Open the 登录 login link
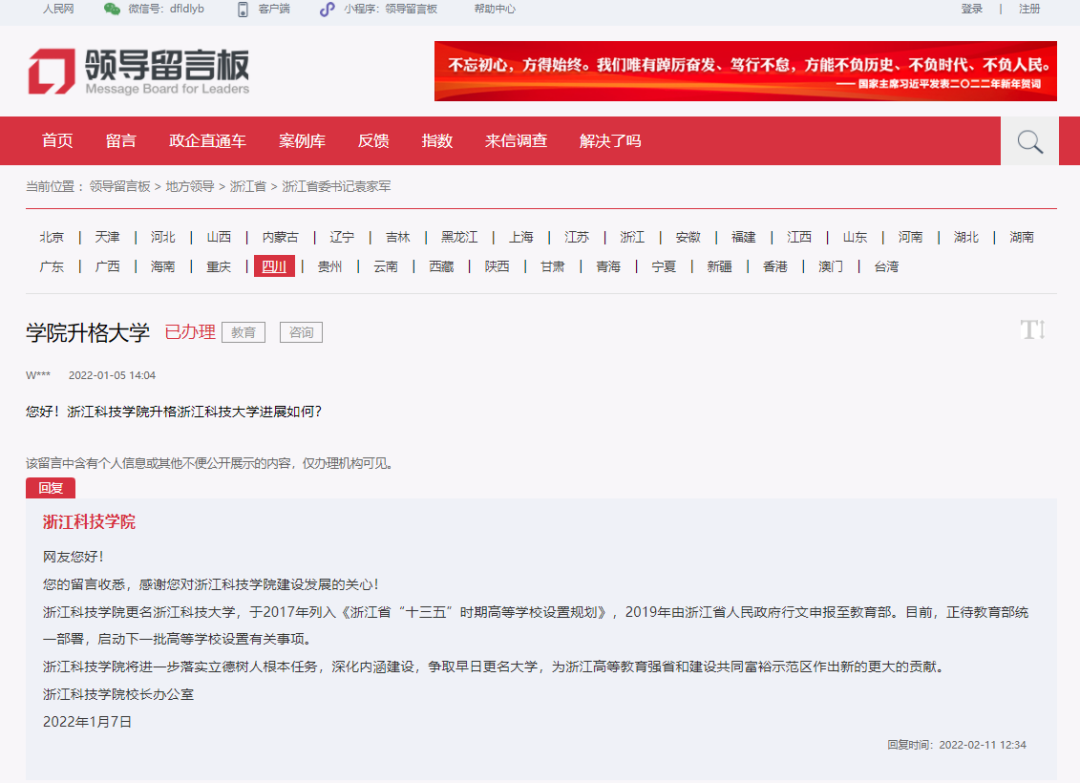The height and width of the screenshot is (783, 1080). (x=973, y=11)
